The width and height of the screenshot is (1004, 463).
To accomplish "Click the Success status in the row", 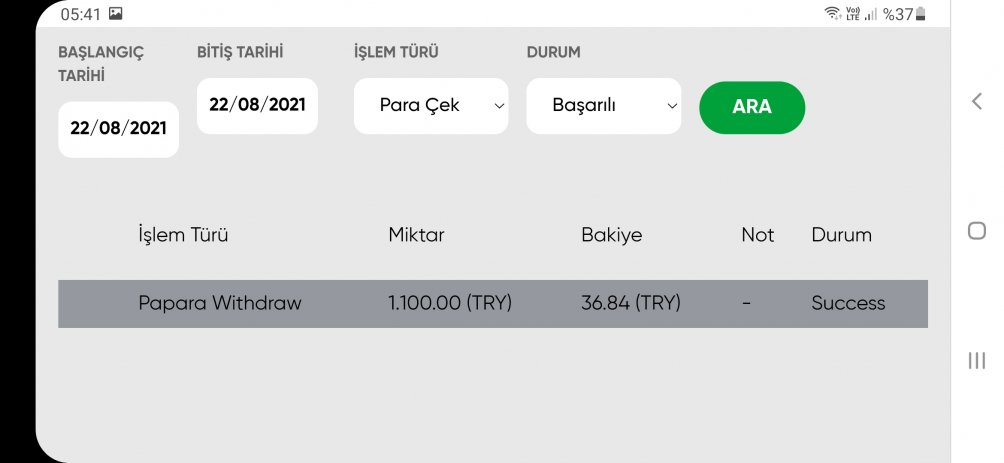I will (848, 303).
